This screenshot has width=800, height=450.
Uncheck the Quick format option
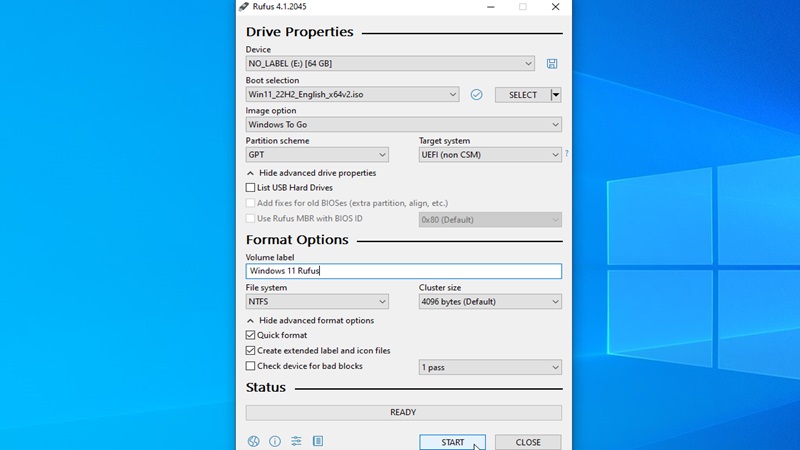coord(251,335)
